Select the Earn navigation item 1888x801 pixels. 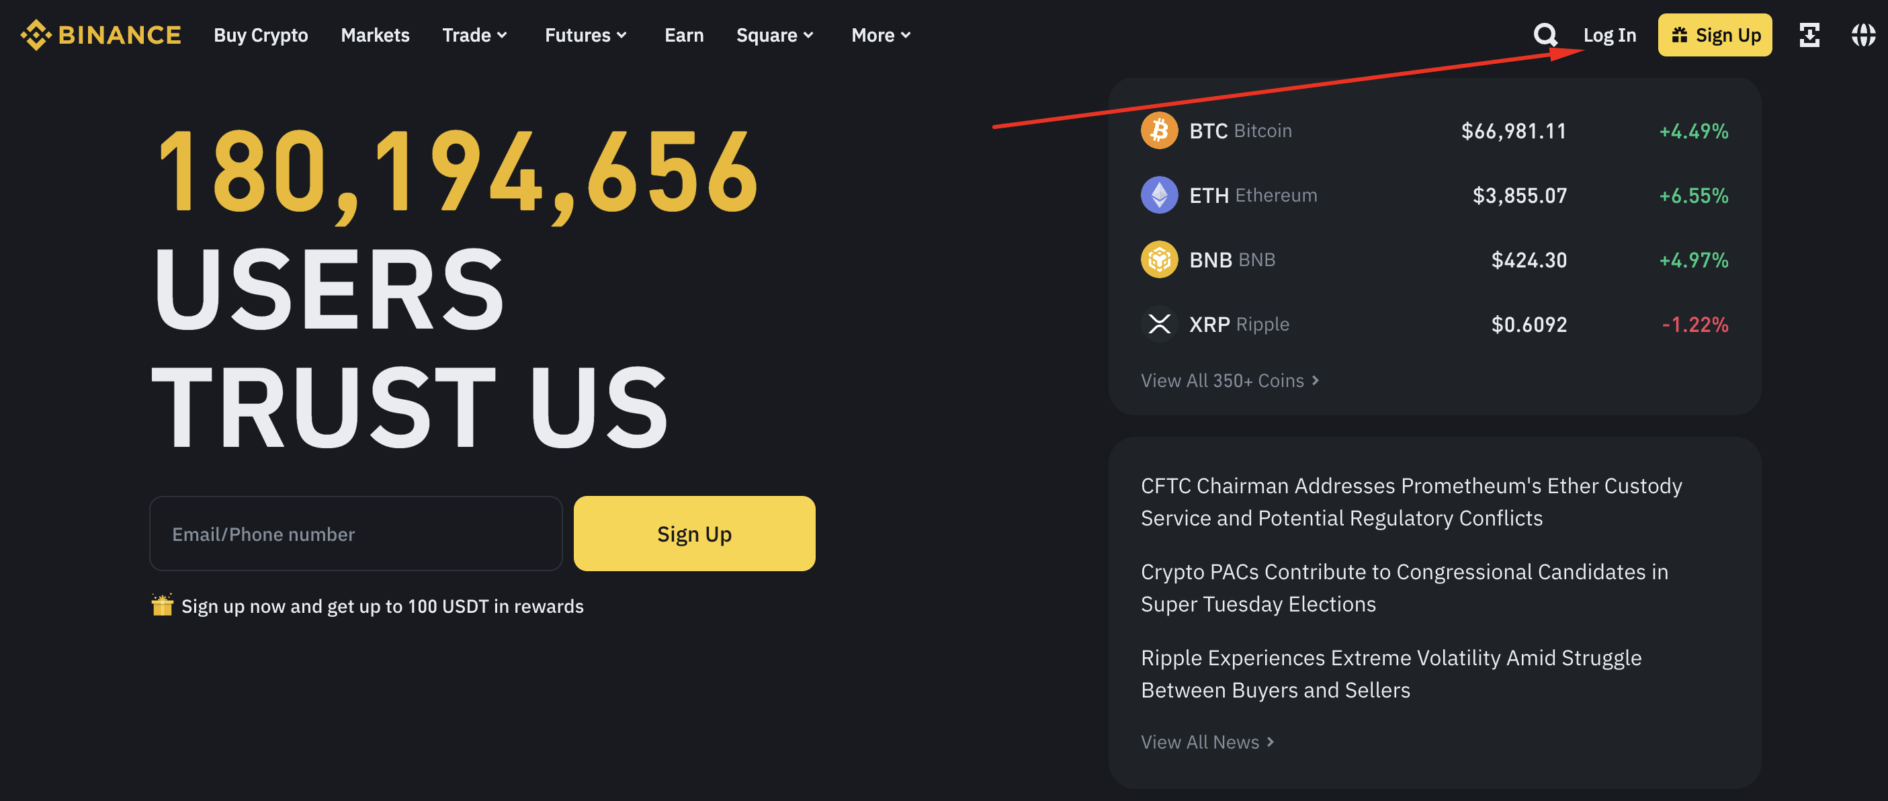(684, 34)
